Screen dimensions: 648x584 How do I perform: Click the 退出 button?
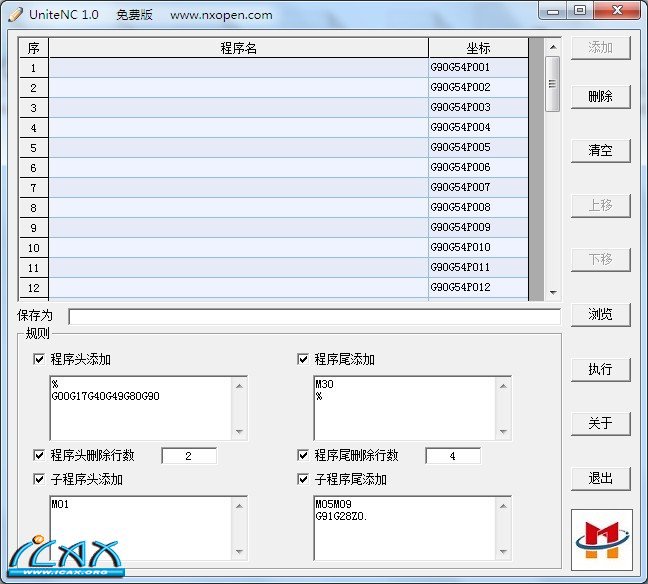[600, 479]
